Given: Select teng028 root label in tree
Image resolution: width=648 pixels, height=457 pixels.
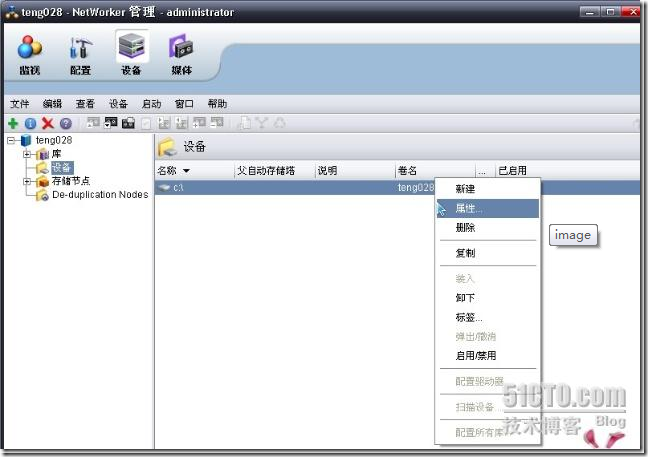Looking at the screenshot, I should click(x=54, y=140).
